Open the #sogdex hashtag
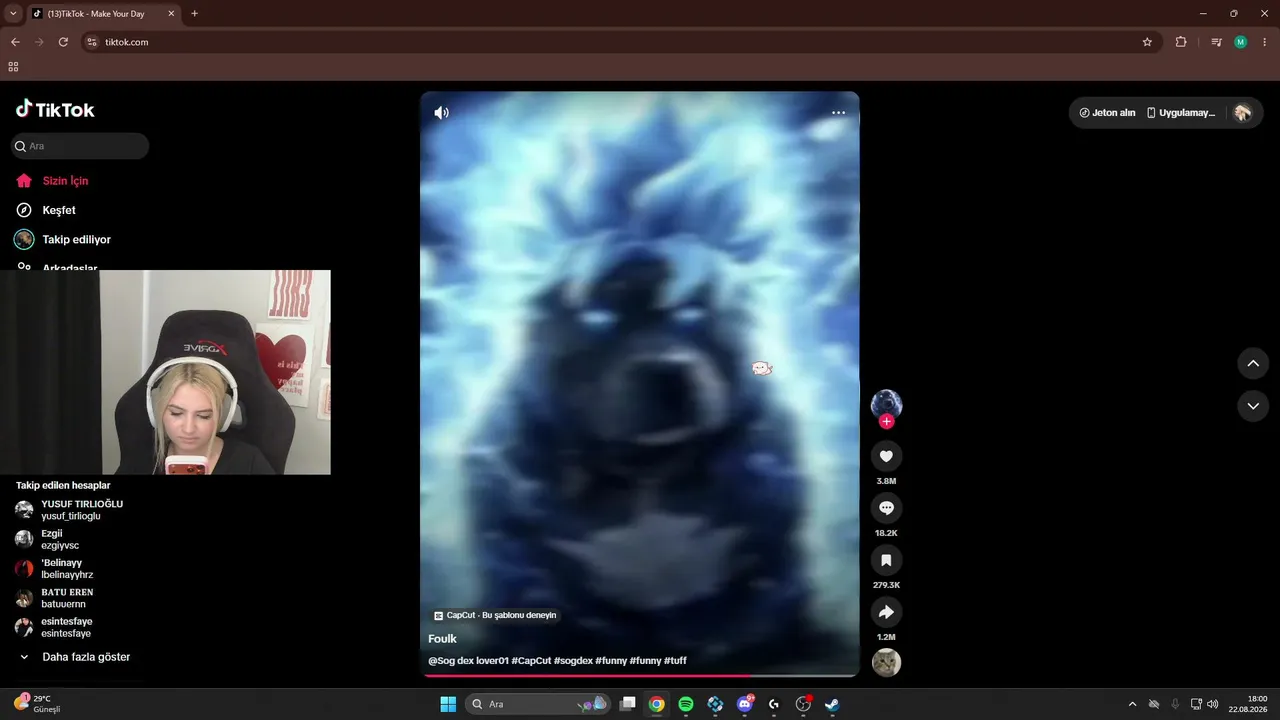 pyautogui.click(x=573, y=661)
